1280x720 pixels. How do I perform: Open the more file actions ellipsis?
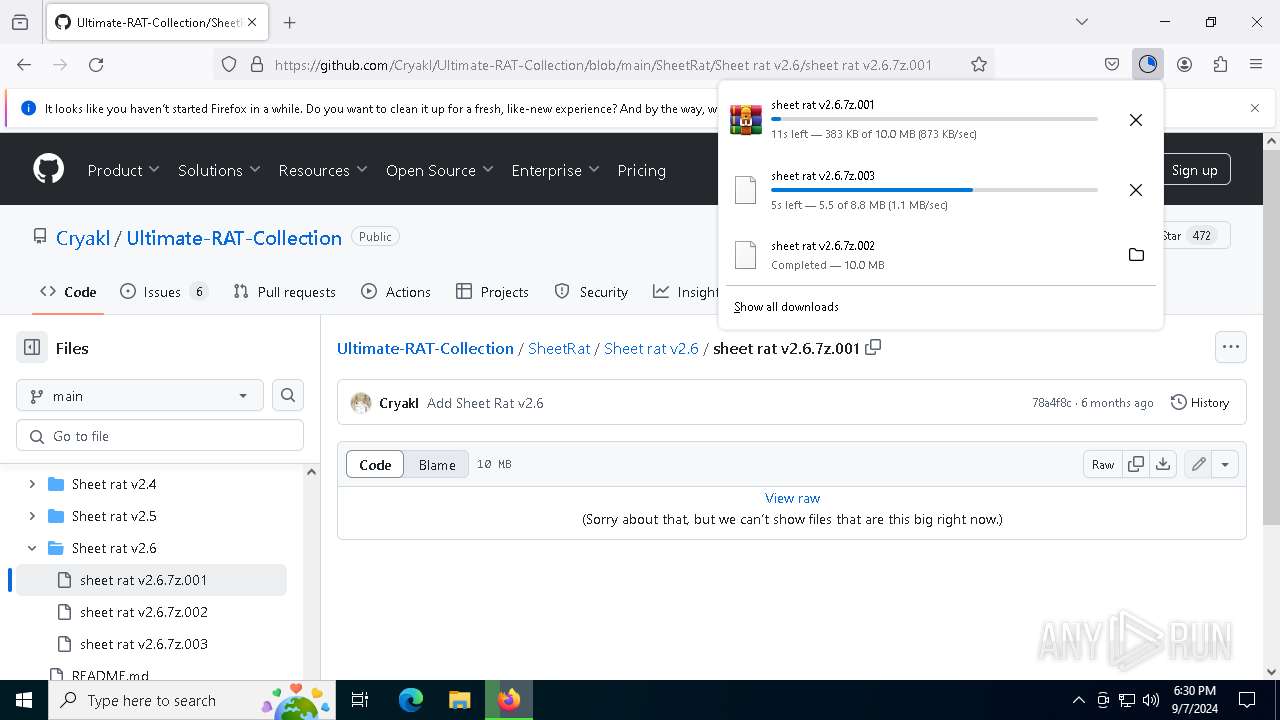(1231, 347)
